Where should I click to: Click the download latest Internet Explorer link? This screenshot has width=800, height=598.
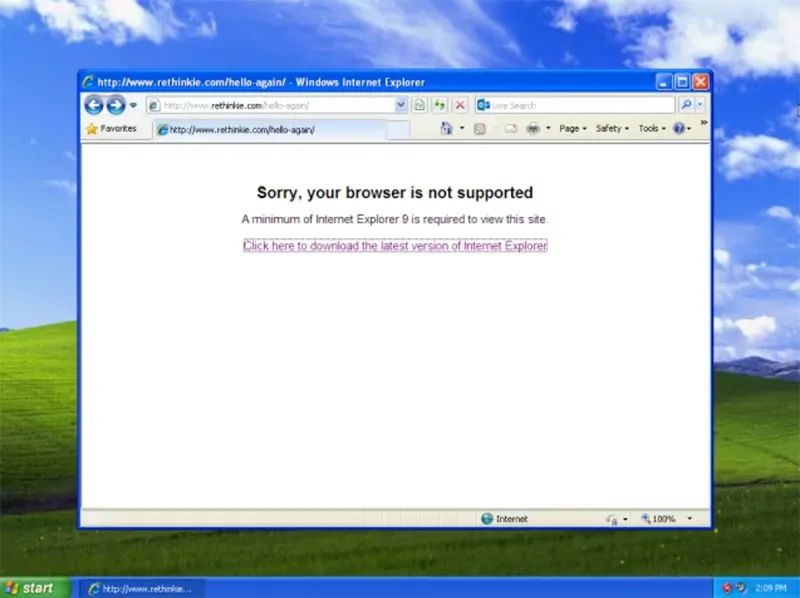click(394, 246)
